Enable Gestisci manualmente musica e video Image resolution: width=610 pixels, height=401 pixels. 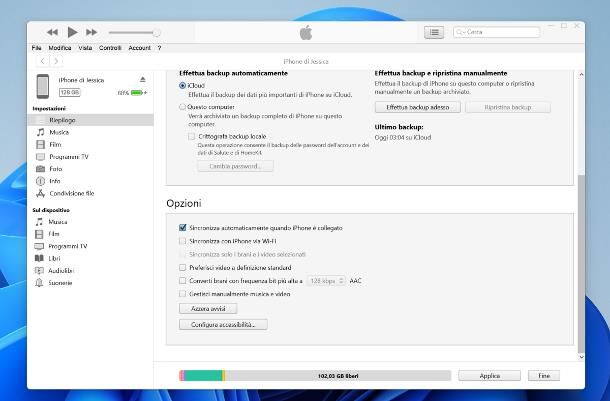182,294
